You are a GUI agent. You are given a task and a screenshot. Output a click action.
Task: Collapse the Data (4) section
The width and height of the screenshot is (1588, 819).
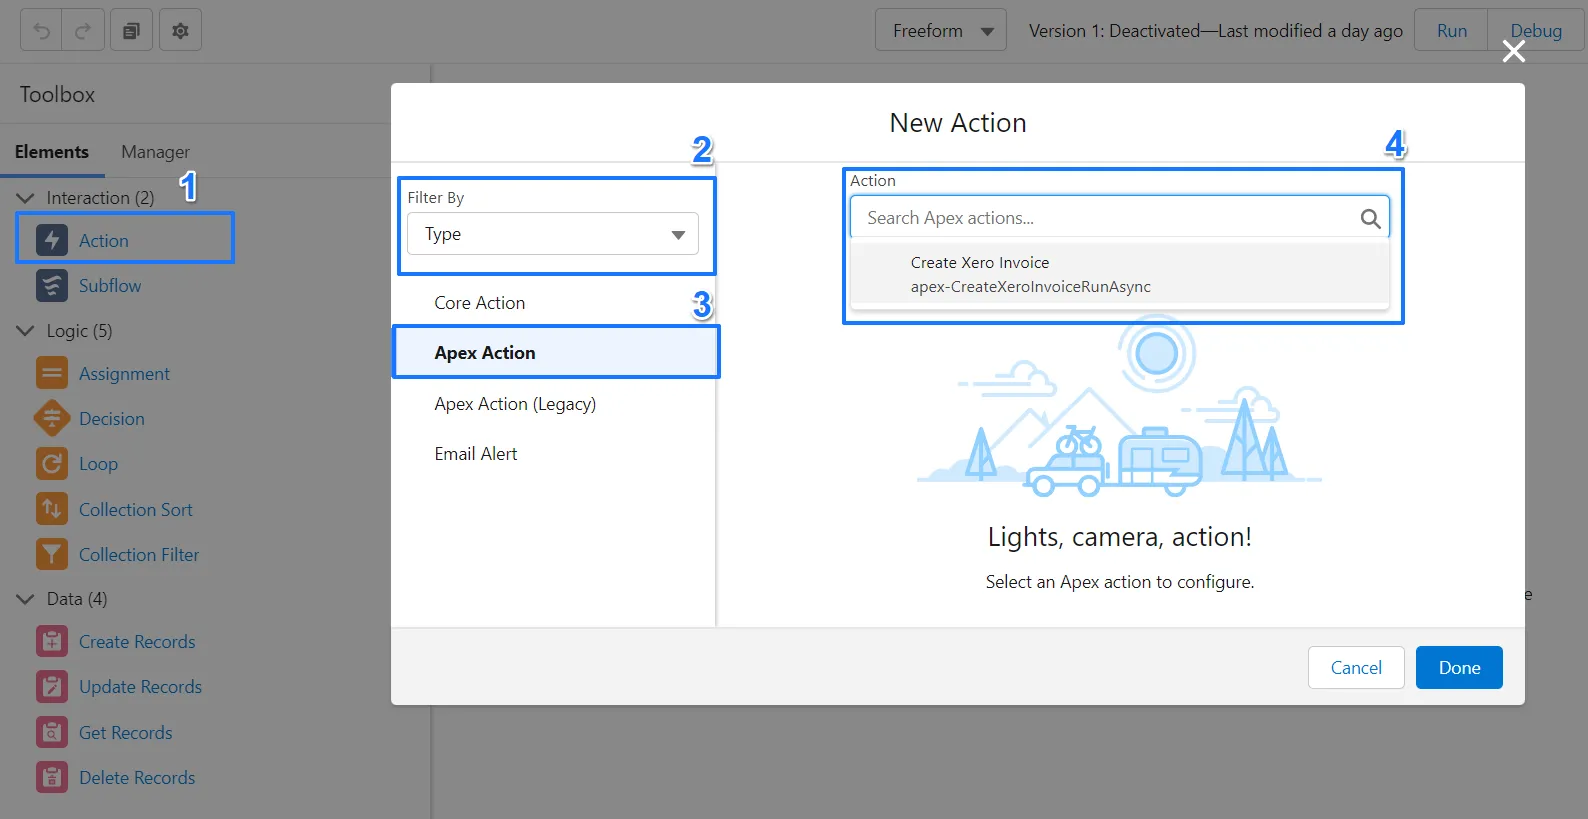[26, 599]
